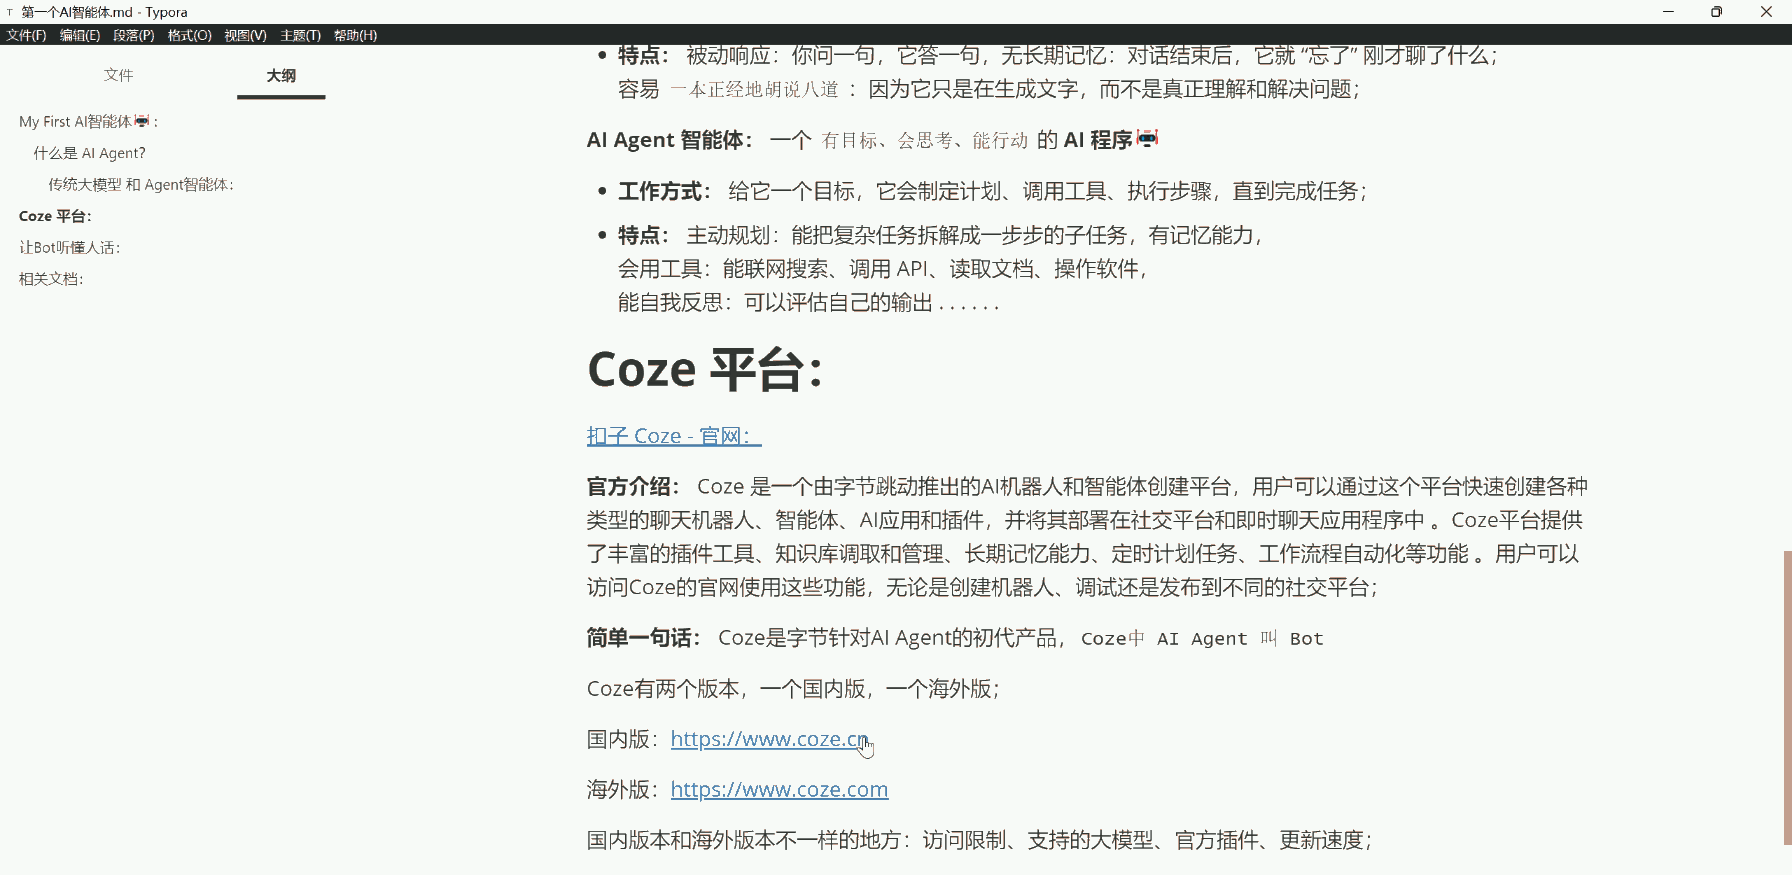Restore down the Typora window
The image size is (1792, 875).
click(1717, 12)
